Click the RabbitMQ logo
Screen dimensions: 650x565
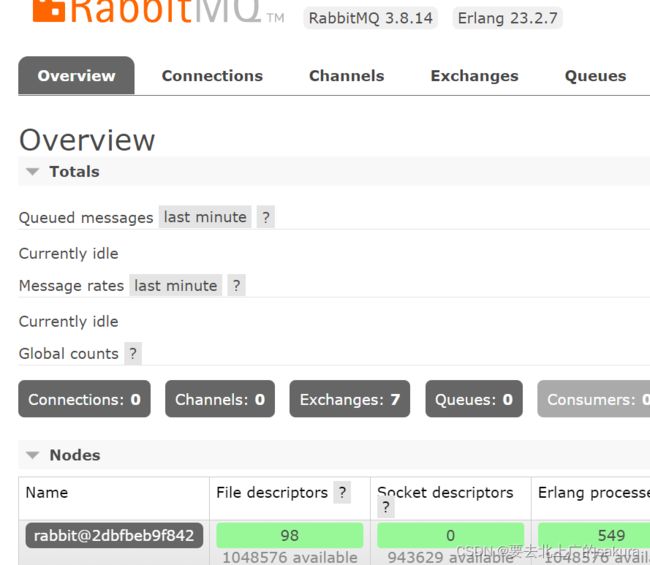(158, 12)
